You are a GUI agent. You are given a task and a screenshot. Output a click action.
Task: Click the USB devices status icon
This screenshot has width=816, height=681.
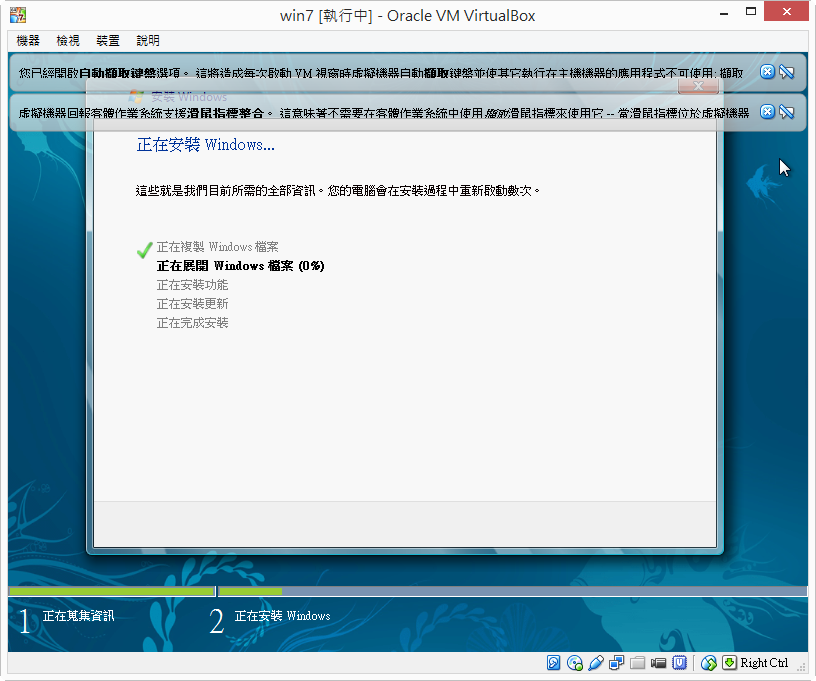click(596, 662)
